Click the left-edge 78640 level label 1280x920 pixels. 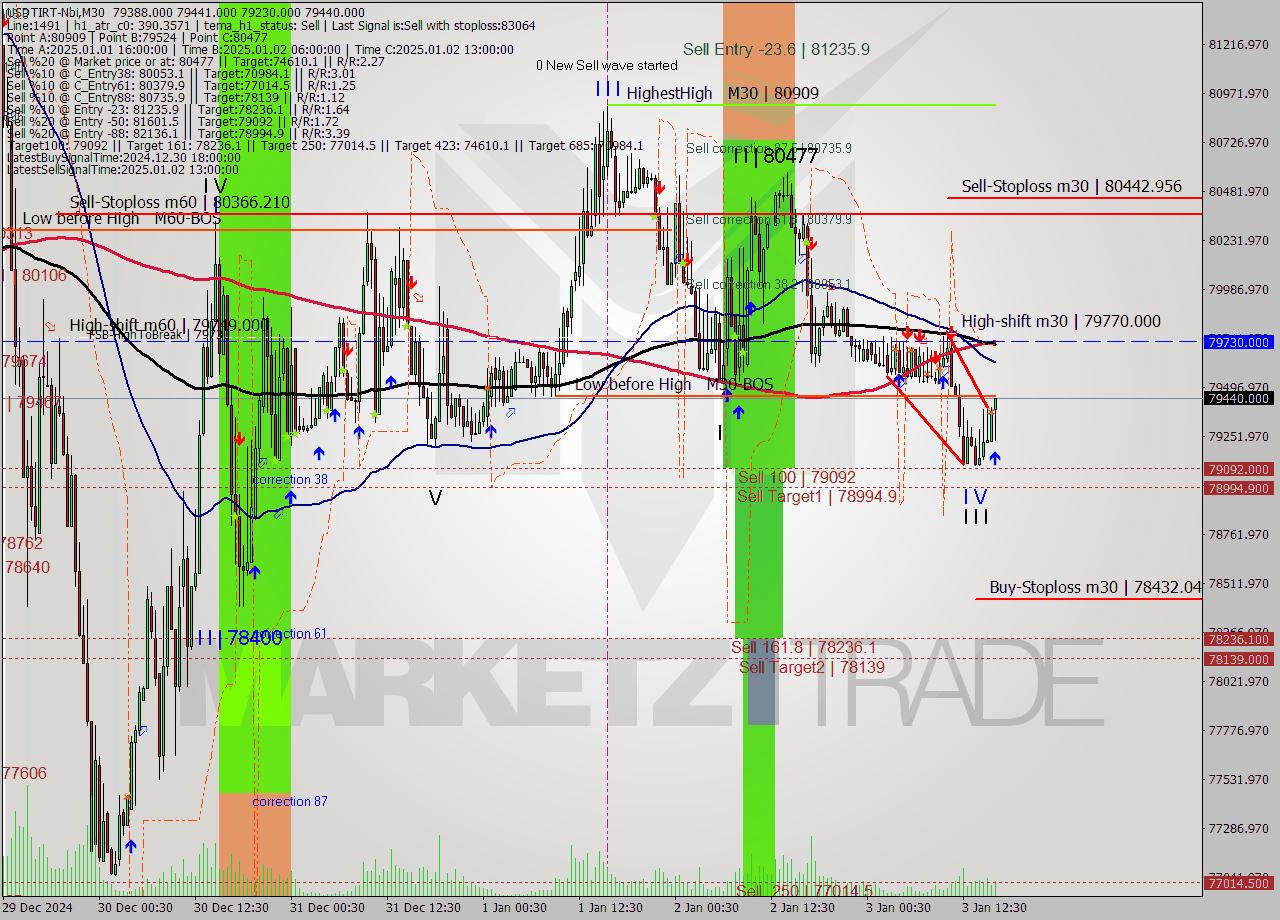pos(27,567)
